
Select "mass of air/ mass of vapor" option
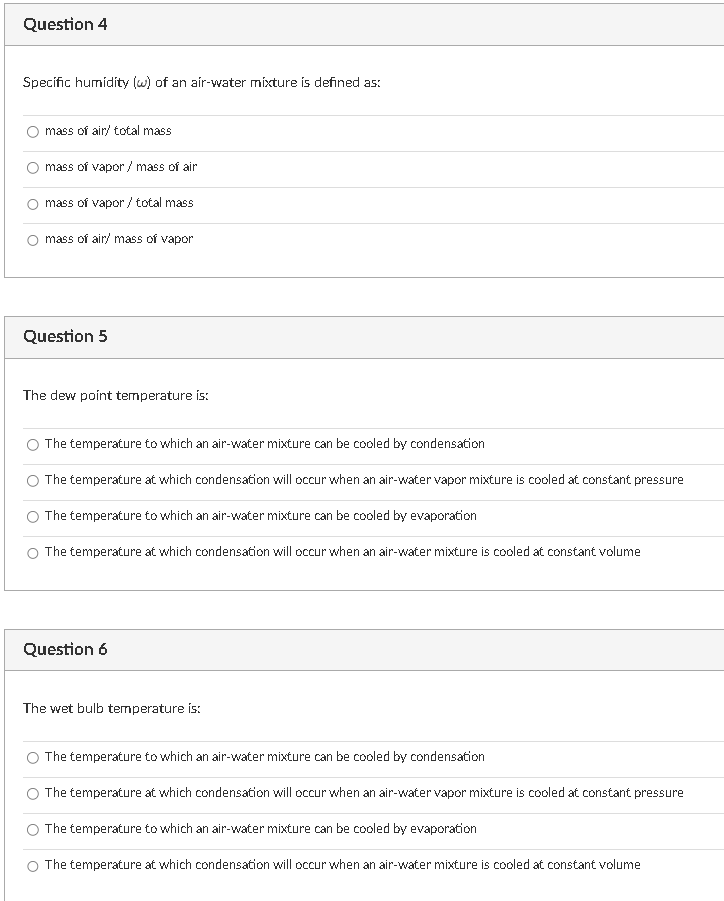pyautogui.click(x=33, y=239)
